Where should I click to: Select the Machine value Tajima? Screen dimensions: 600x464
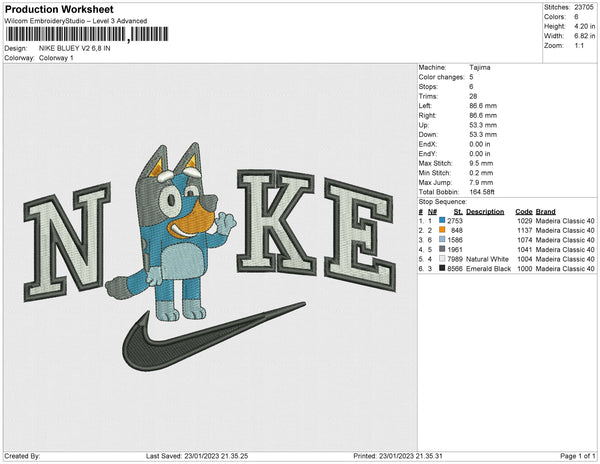[480, 67]
